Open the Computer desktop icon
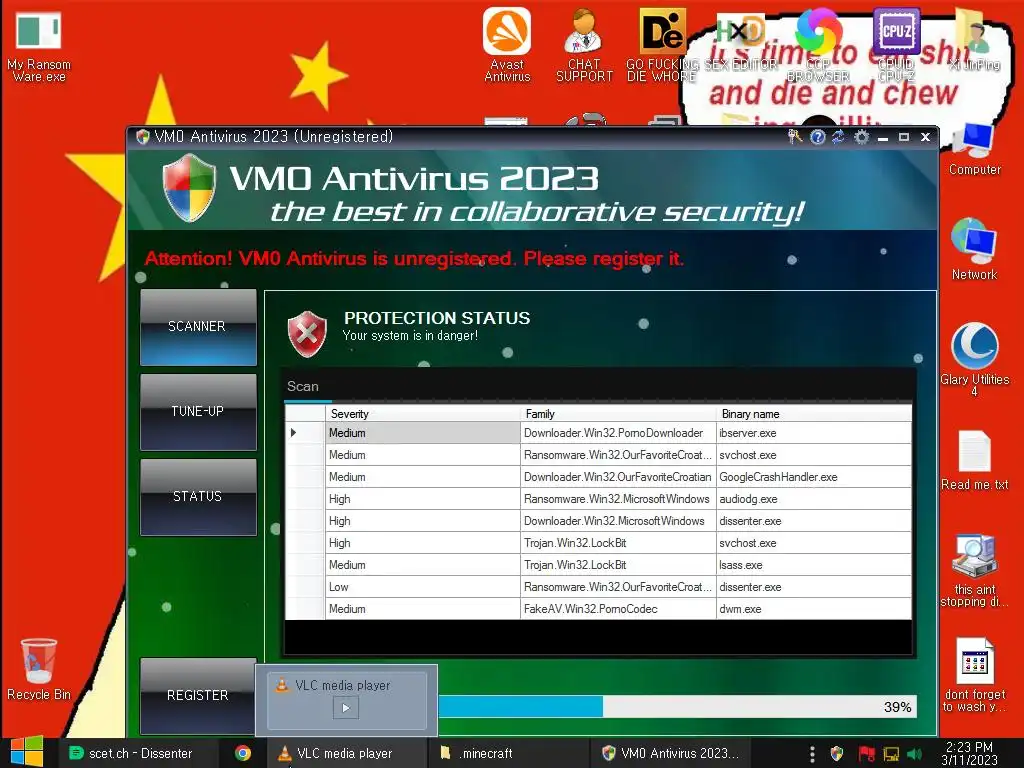 tap(974, 149)
